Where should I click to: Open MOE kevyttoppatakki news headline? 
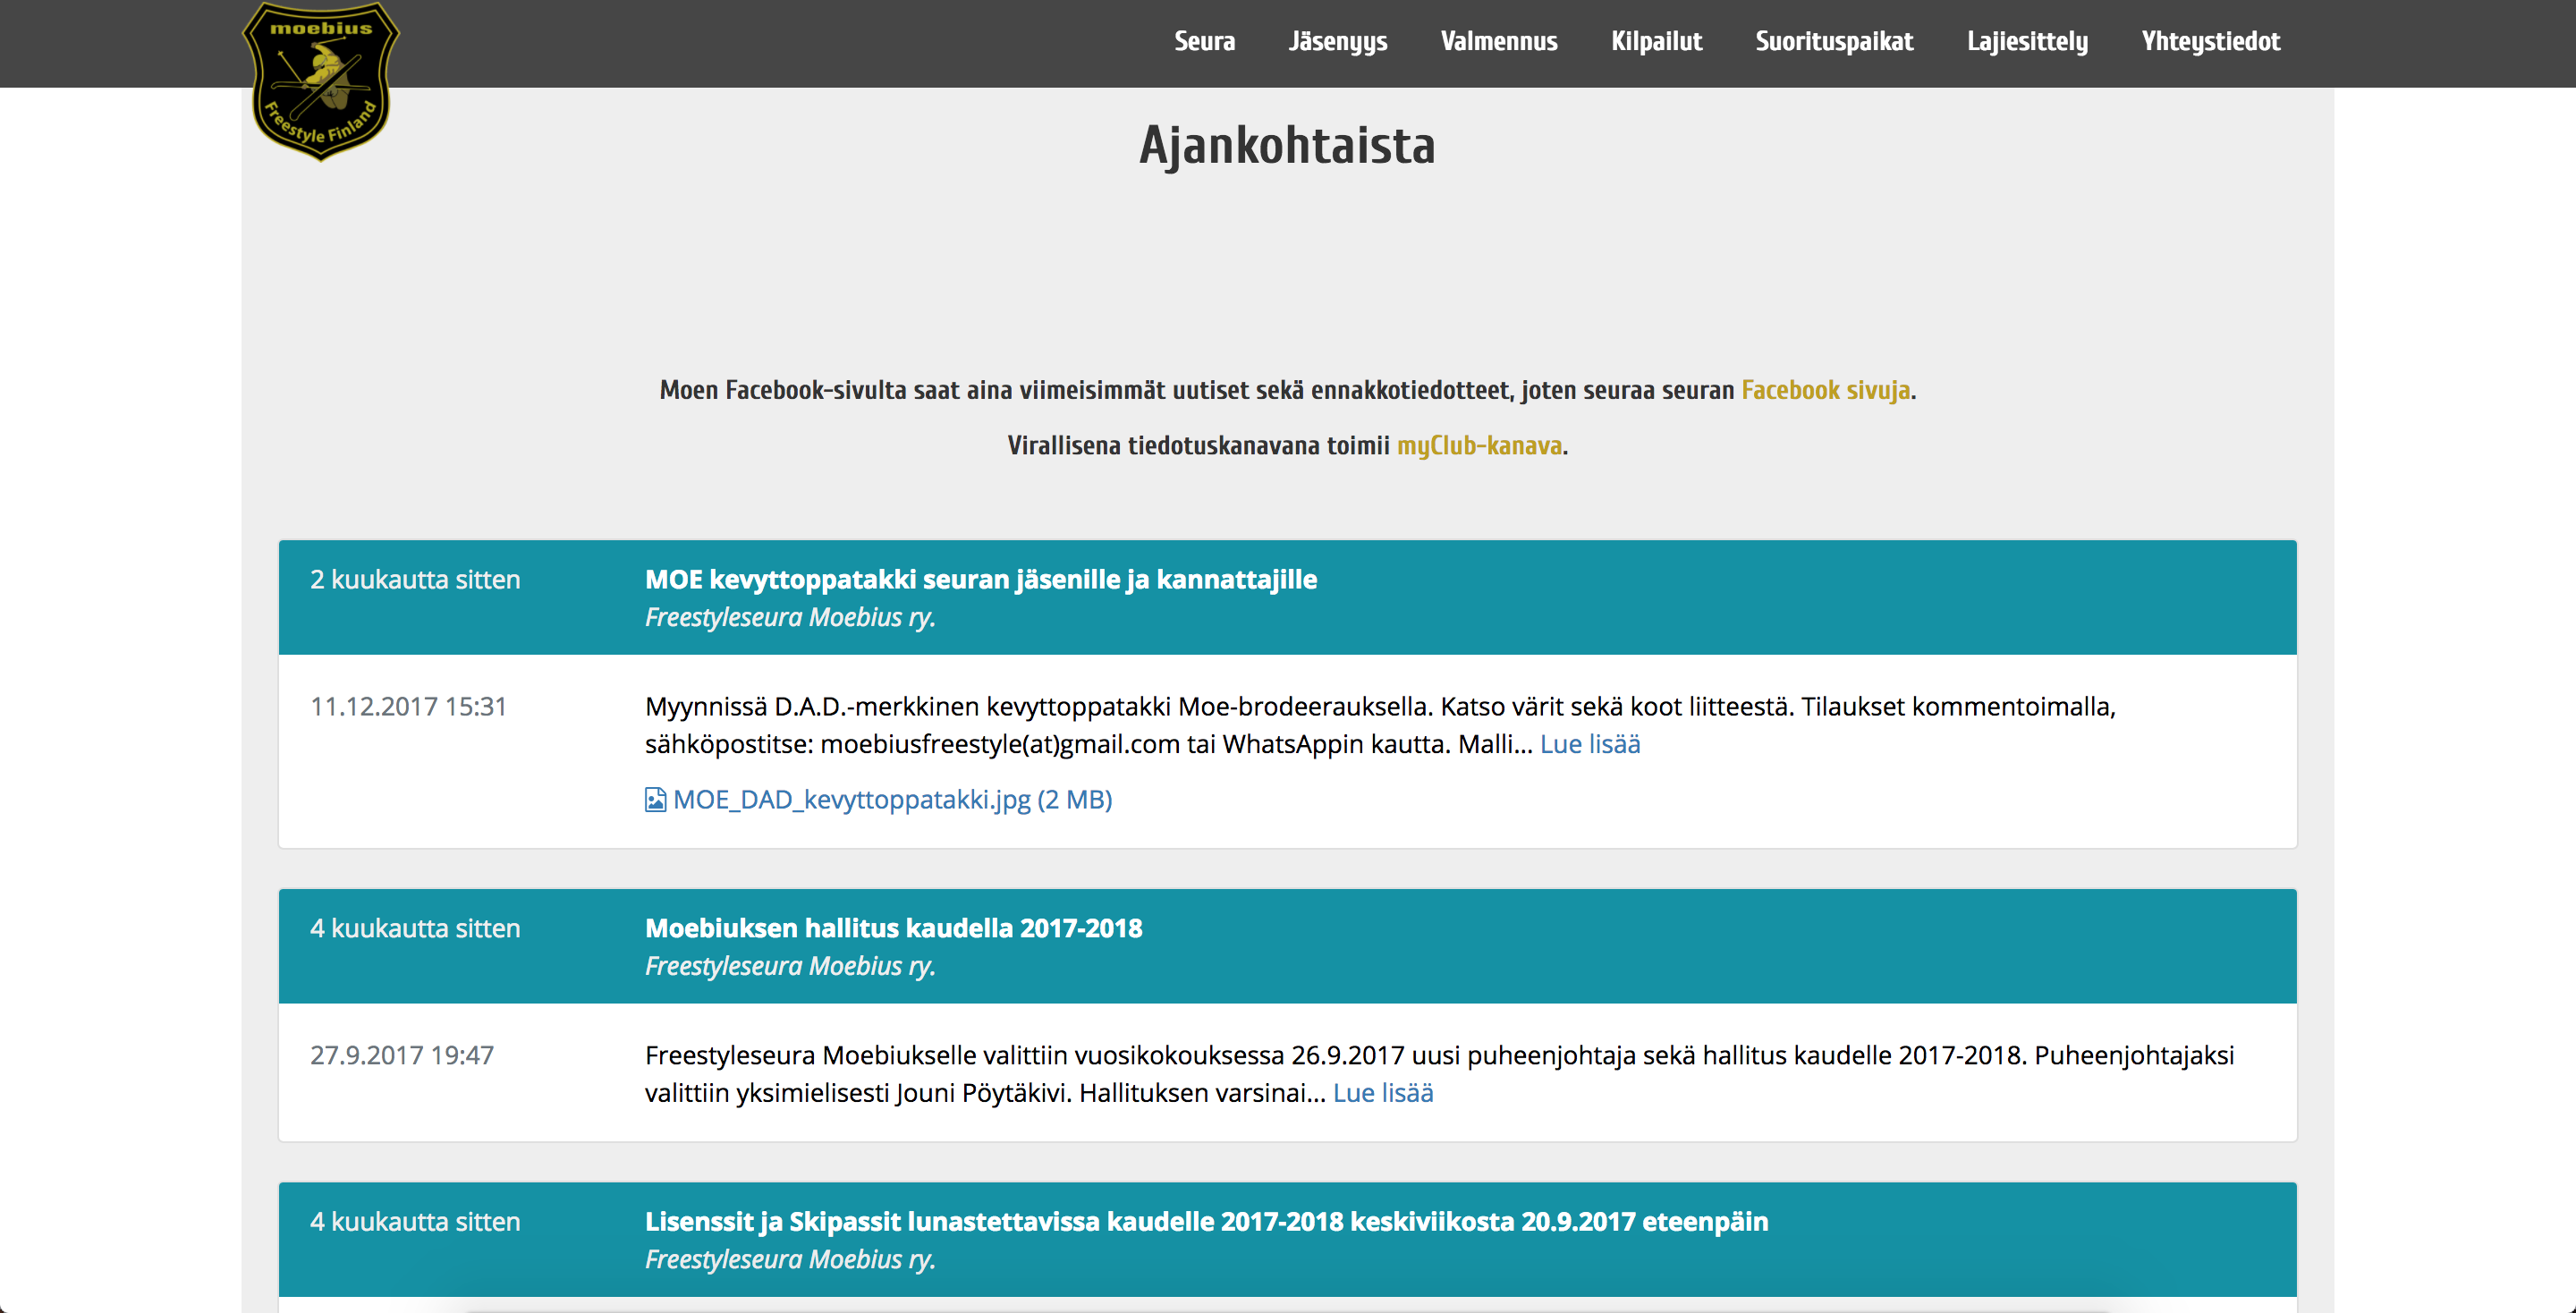[x=980, y=579]
